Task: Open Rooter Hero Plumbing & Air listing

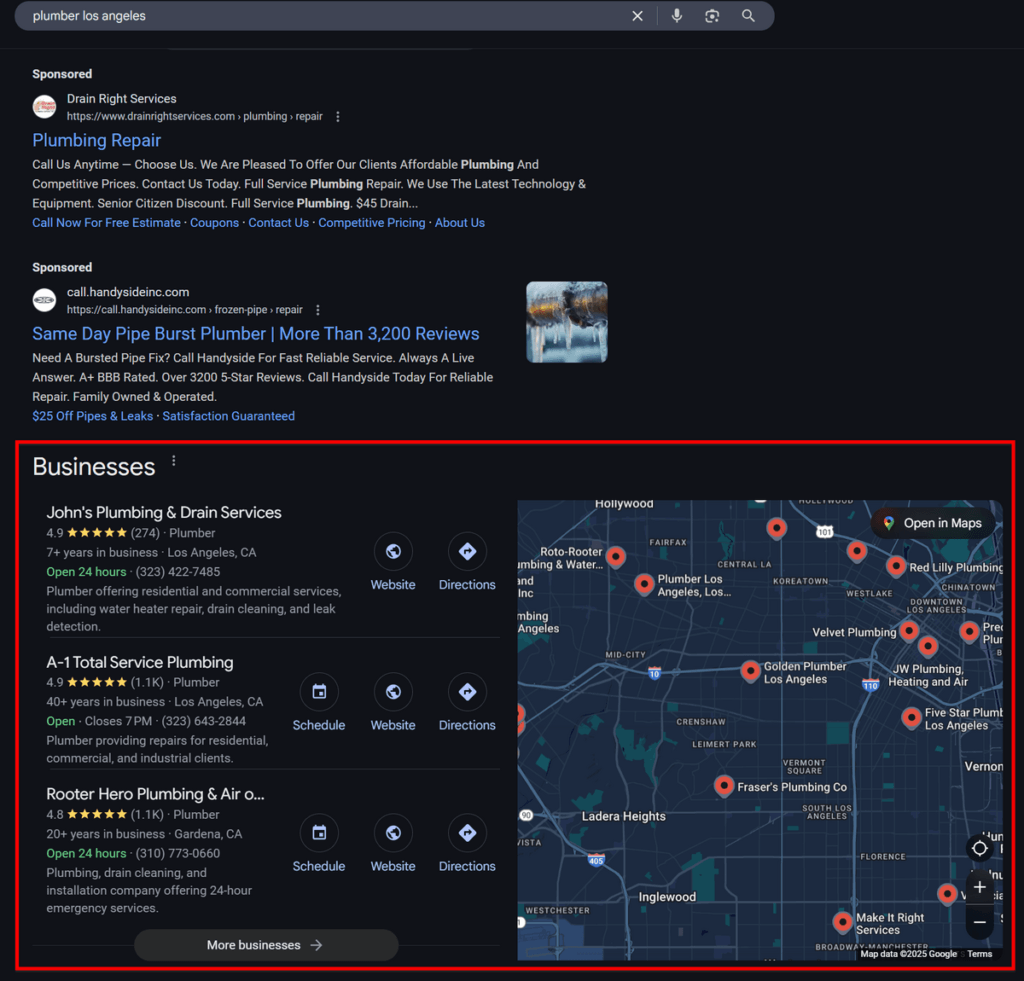Action: click(x=155, y=794)
